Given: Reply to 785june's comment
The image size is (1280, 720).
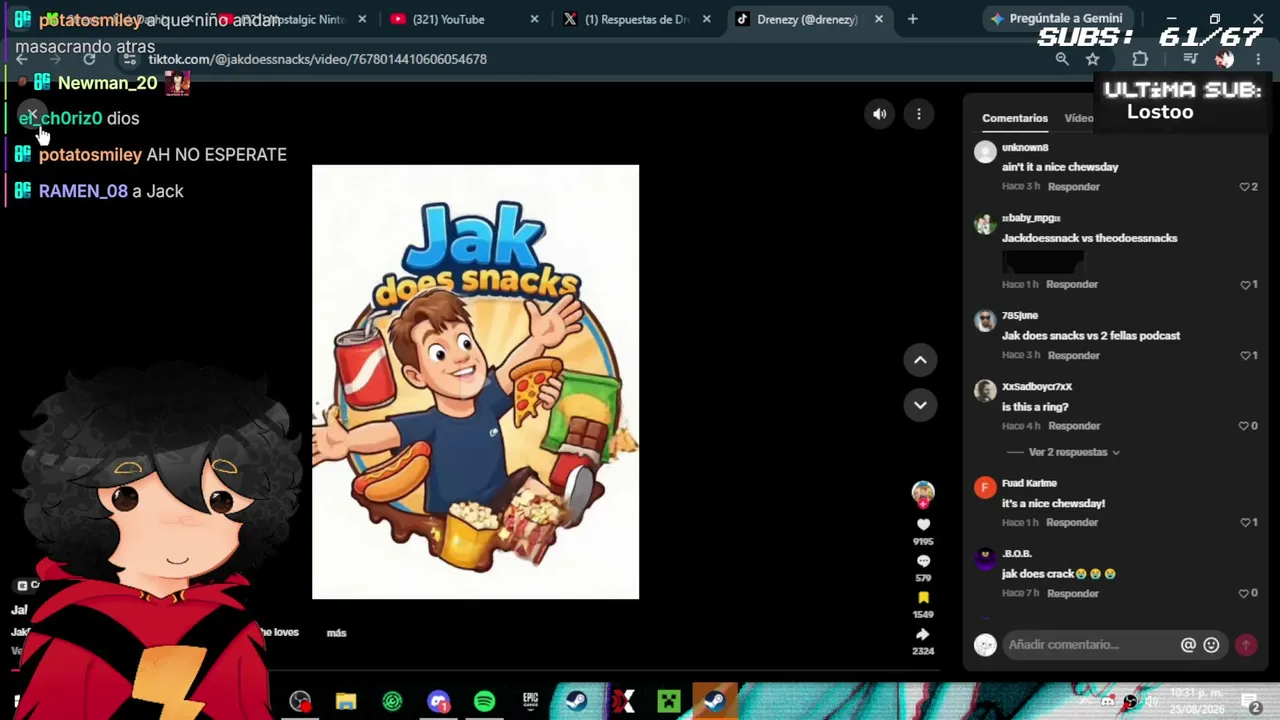Looking at the screenshot, I should (1073, 355).
